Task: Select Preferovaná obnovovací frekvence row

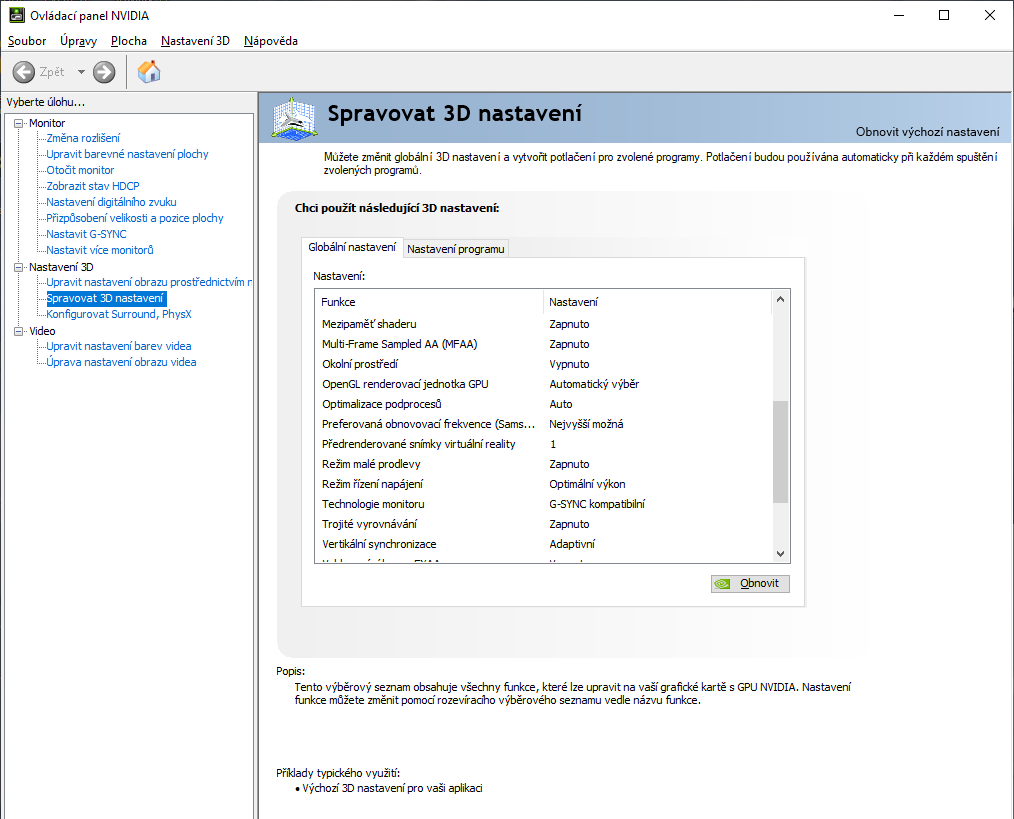Action: coord(543,424)
